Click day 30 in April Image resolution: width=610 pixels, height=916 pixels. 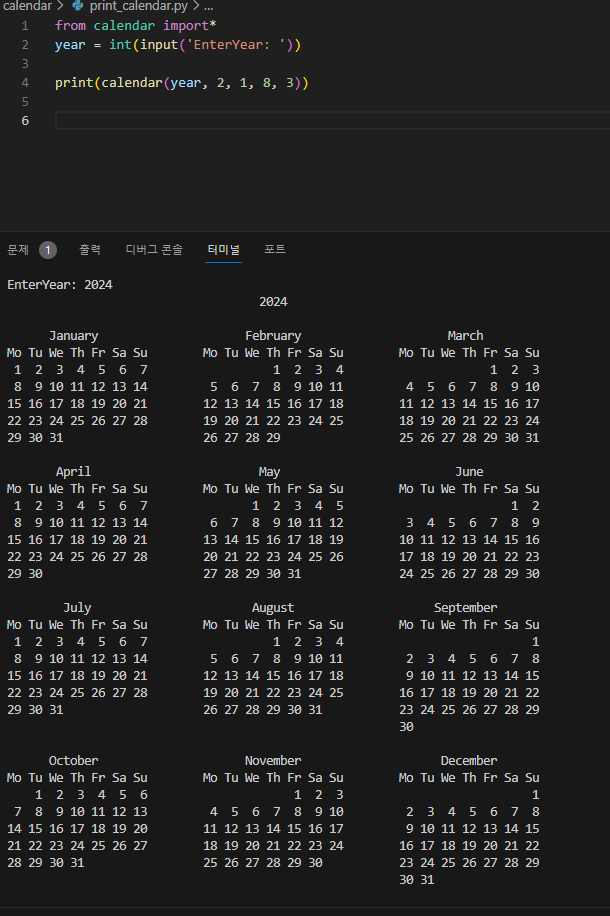point(35,574)
